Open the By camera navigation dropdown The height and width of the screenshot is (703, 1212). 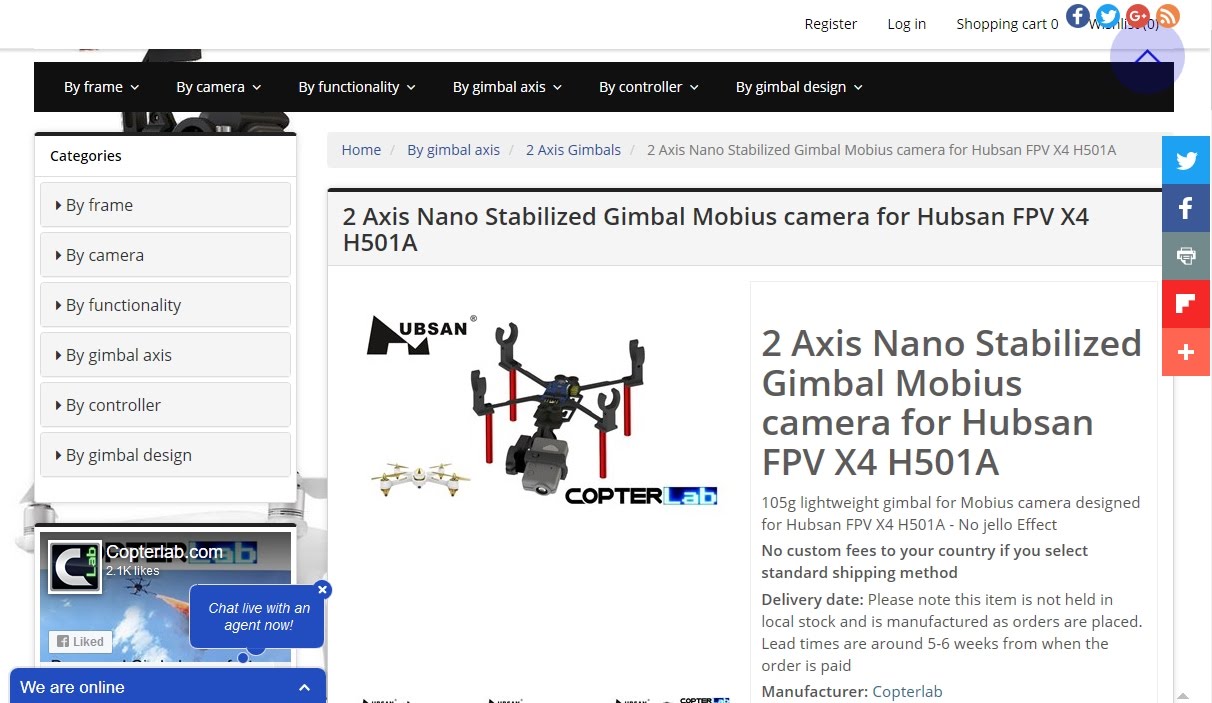(x=219, y=87)
